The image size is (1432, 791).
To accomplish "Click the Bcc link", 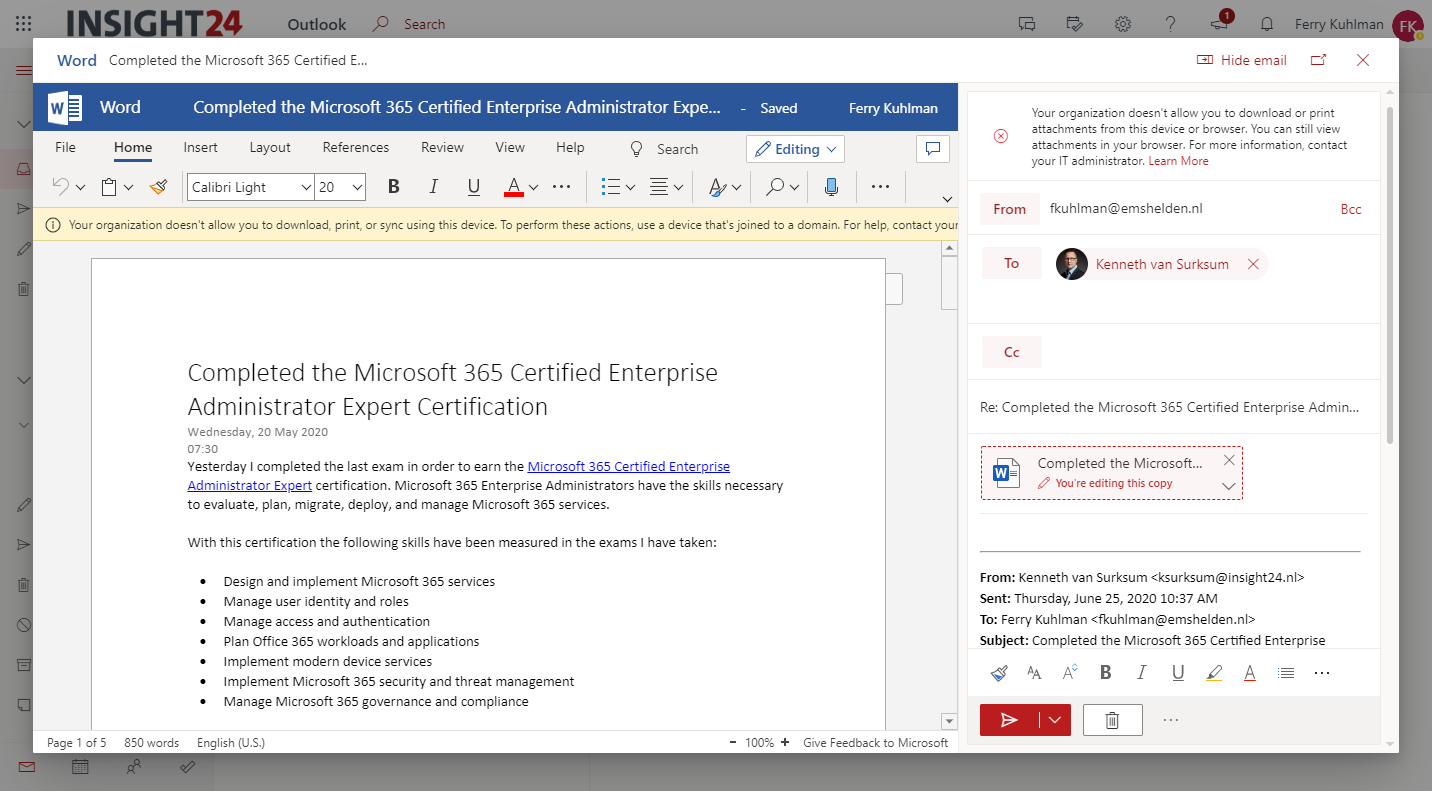I will 1351,209.
